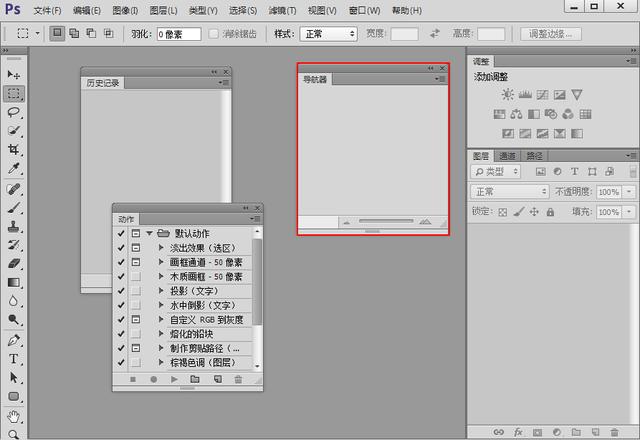Select the Eraser tool
640x440 pixels.
tap(14, 264)
